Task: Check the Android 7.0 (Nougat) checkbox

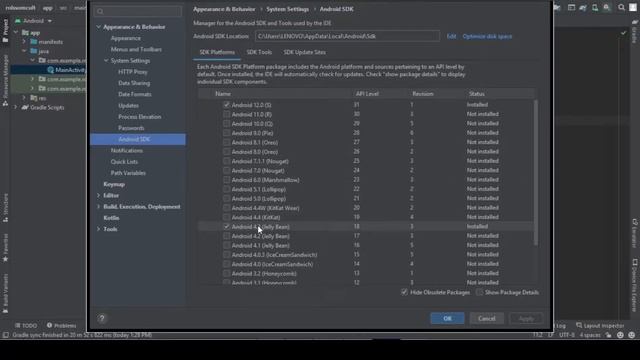Action: tap(227, 171)
